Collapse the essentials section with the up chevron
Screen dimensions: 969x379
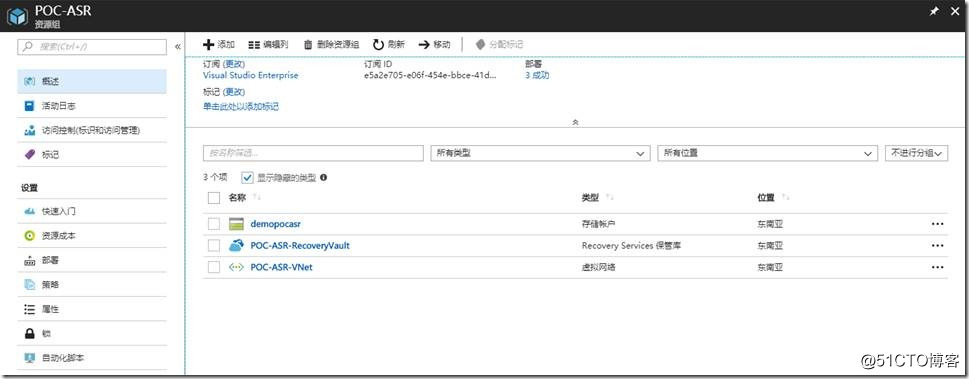pos(575,122)
